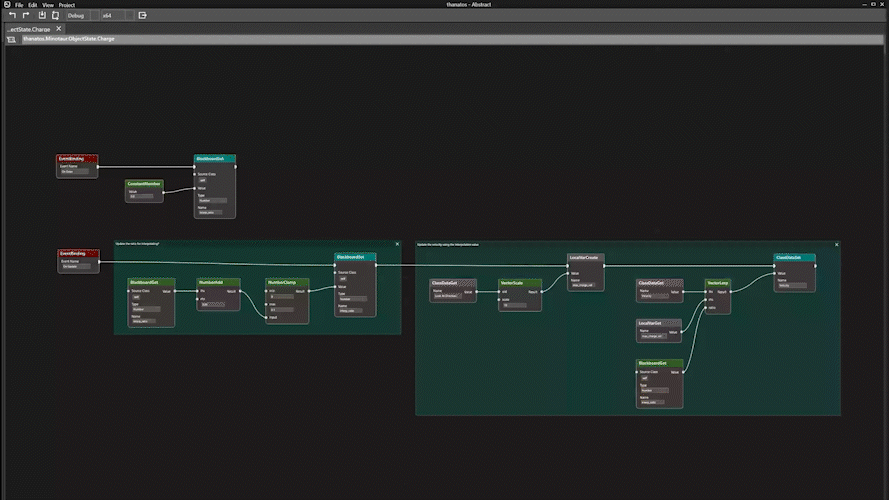Select the LocalVarGet node header
This screenshot has height=500, width=889.
click(658, 323)
